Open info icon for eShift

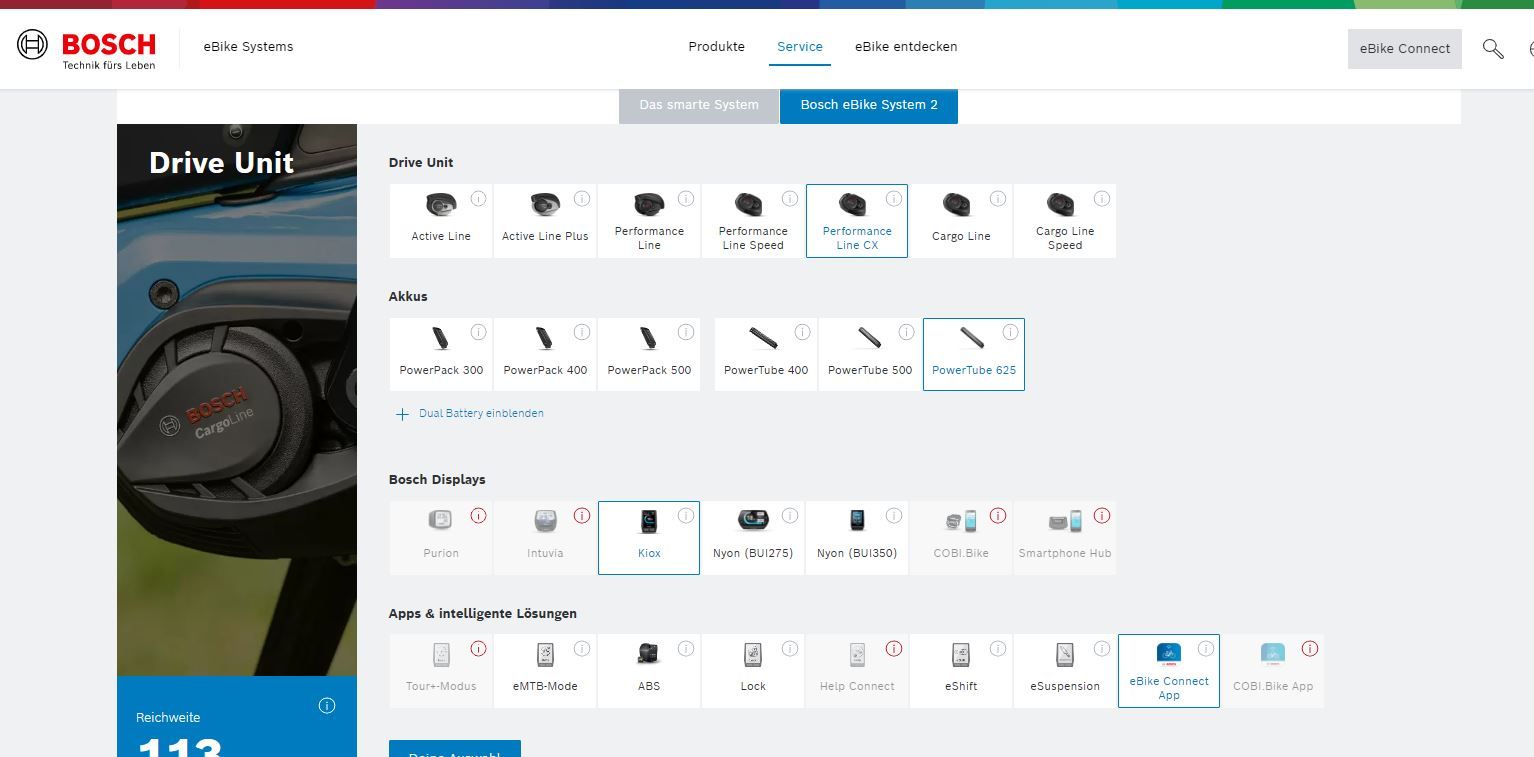(998, 648)
